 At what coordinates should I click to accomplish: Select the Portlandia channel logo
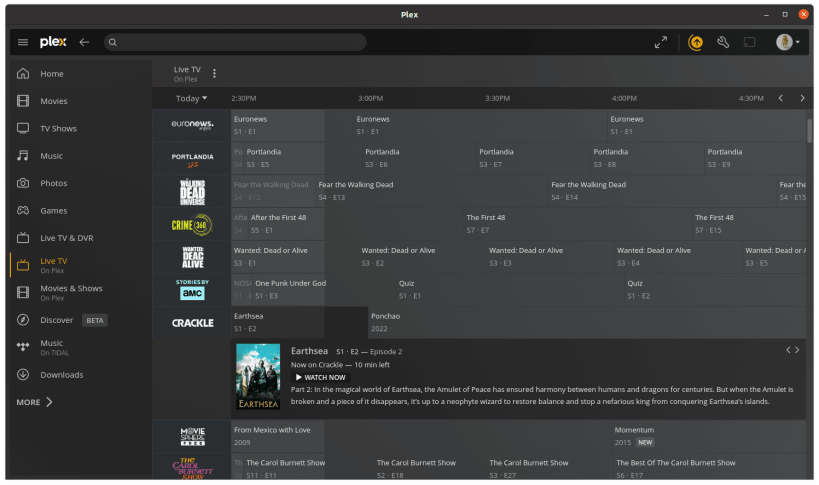point(192,158)
